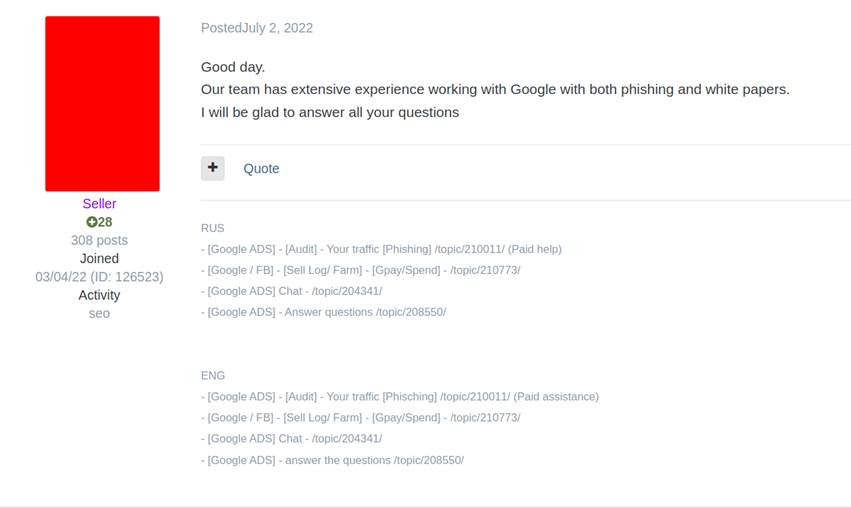Open RUS Sell Log/Farm topic line
The height and width of the screenshot is (508, 851).
(360, 270)
